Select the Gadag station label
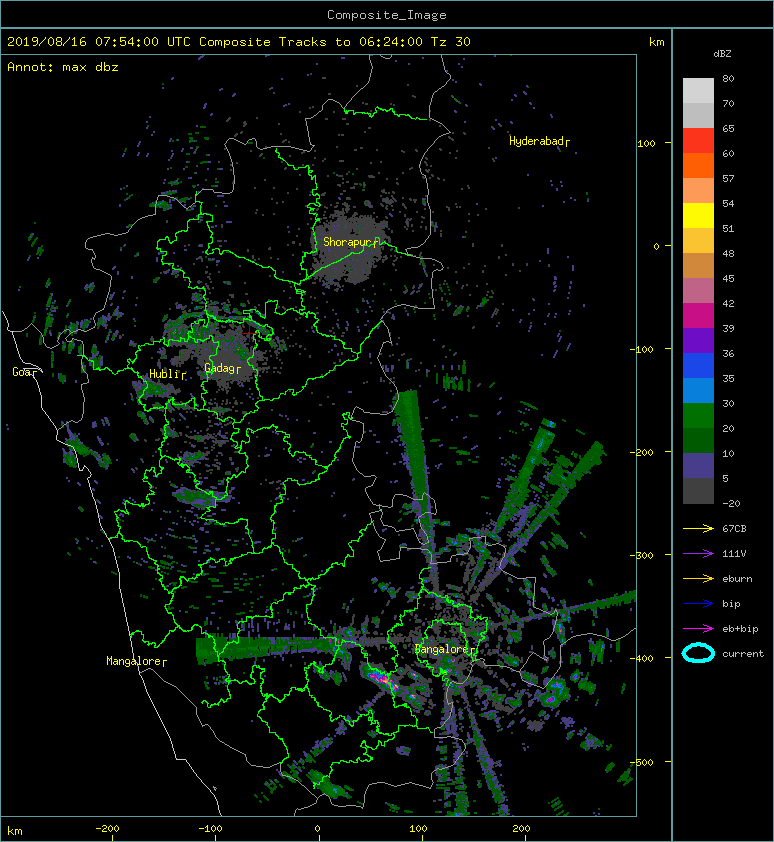Viewport: 774px width, 842px height. [x=220, y=368]
